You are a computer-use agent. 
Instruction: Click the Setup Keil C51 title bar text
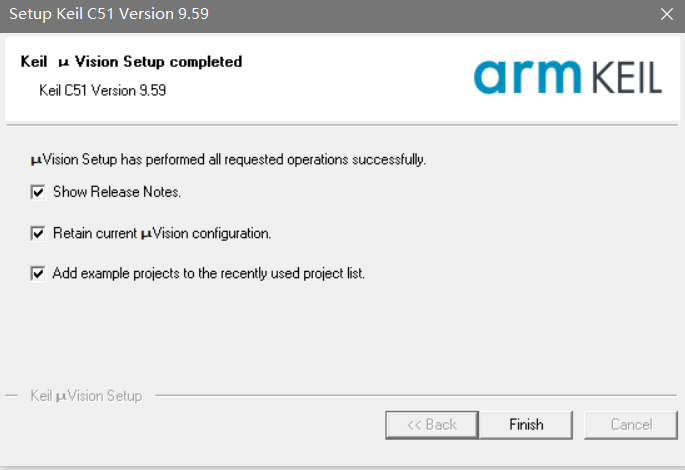[109, 14]
